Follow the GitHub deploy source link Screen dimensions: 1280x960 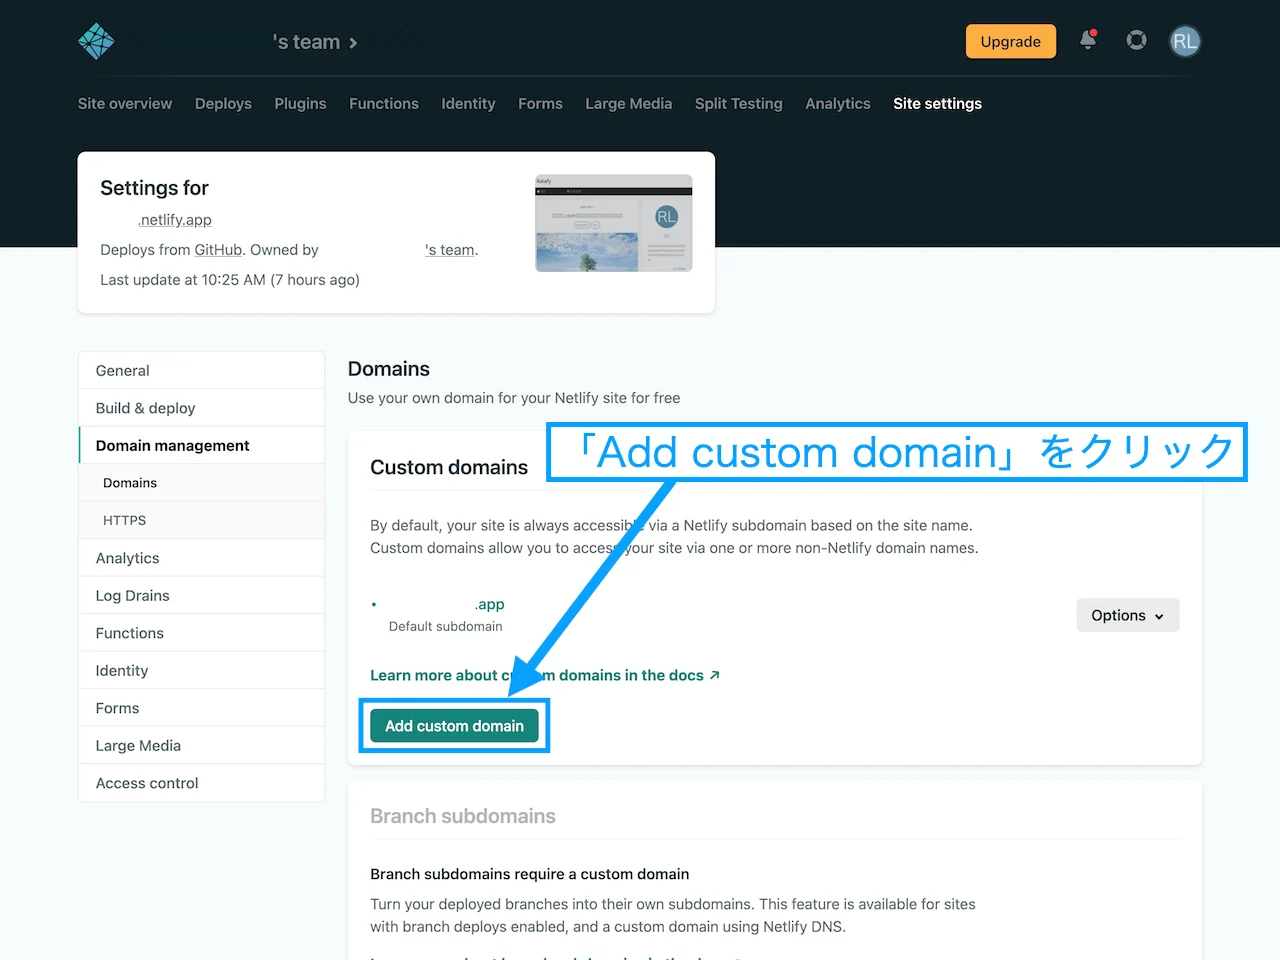point(218,249)
